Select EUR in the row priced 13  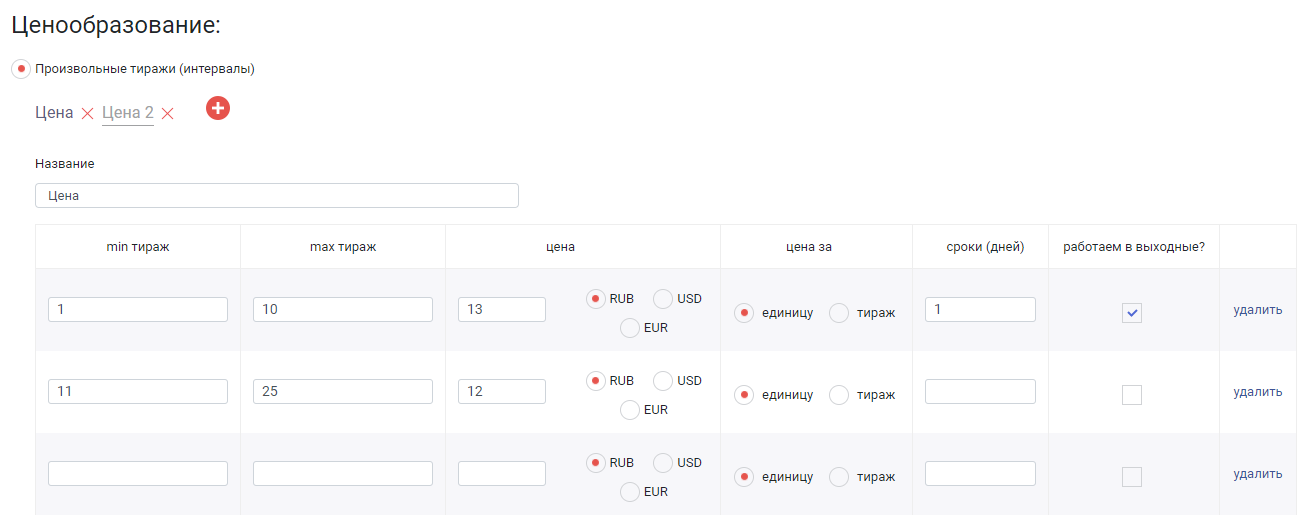pyautogui.click(x=630, y=328)
